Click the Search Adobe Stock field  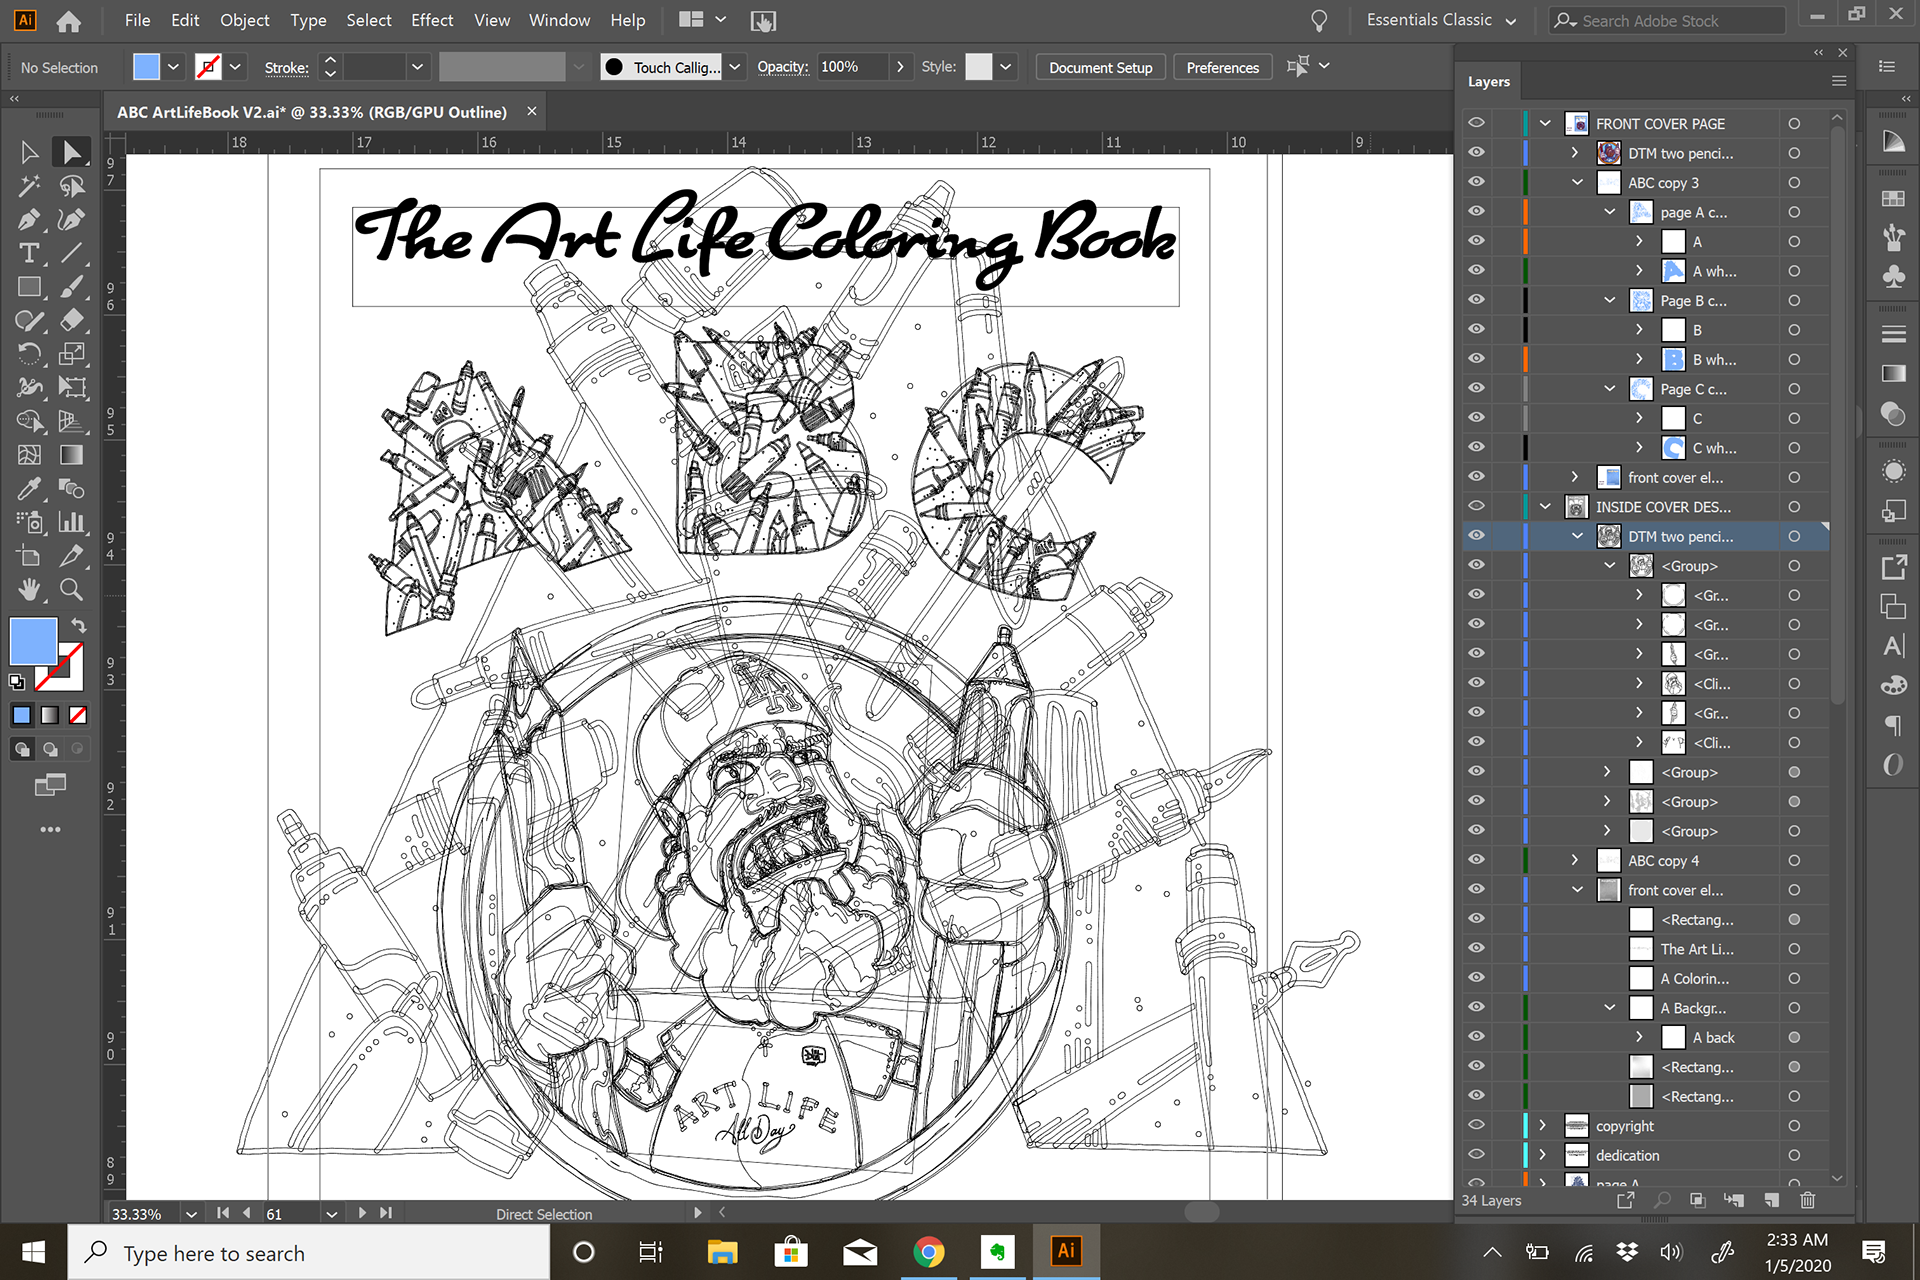(1667, 20)
